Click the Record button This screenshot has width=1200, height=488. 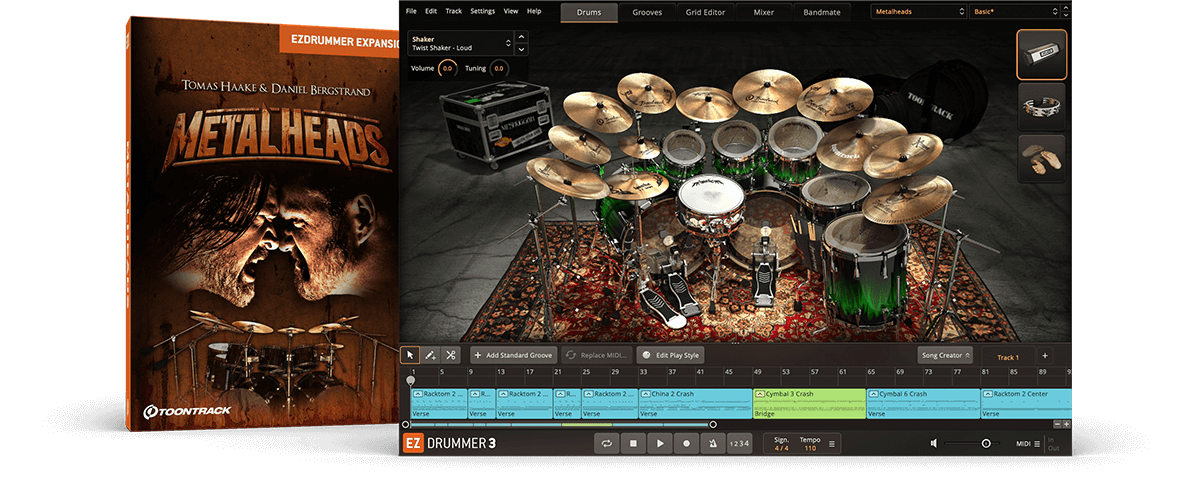coord(686,443)
